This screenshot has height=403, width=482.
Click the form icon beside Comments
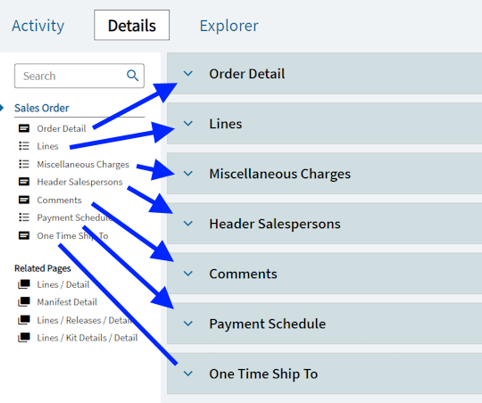pyautogui.click(x=24, y=200)
